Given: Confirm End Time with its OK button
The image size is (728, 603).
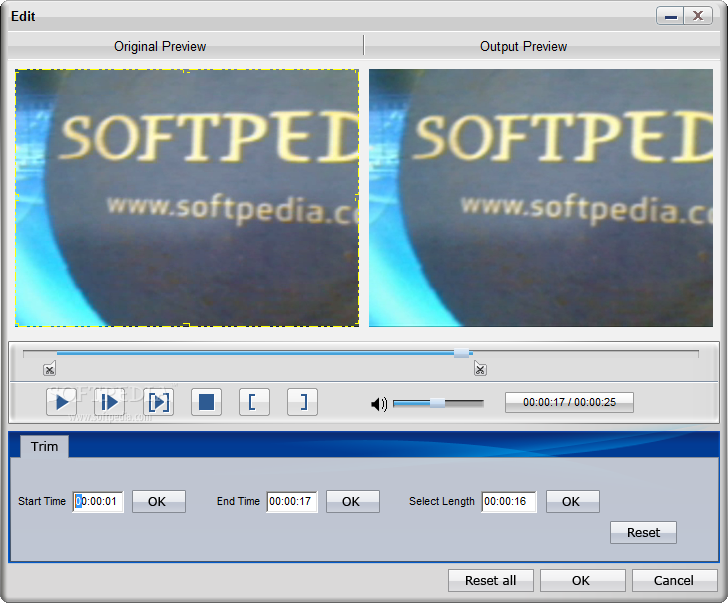Looking at the screenshot, I should tap(353, 501).
